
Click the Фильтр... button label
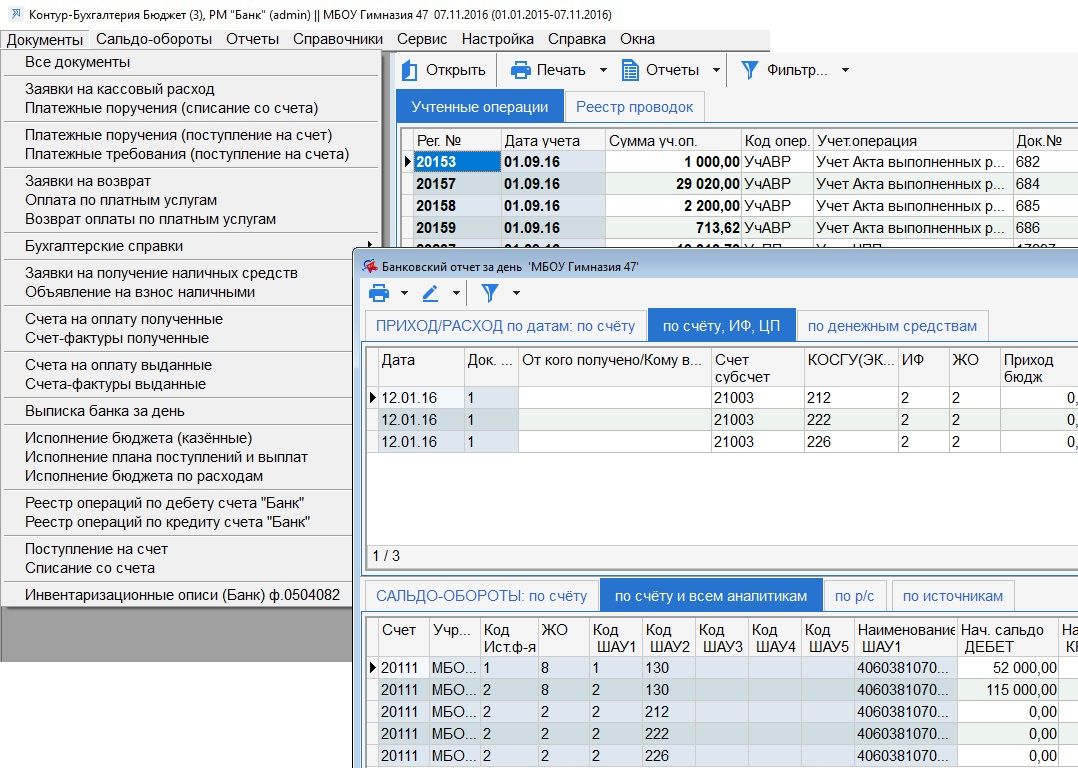click(797, 70)
